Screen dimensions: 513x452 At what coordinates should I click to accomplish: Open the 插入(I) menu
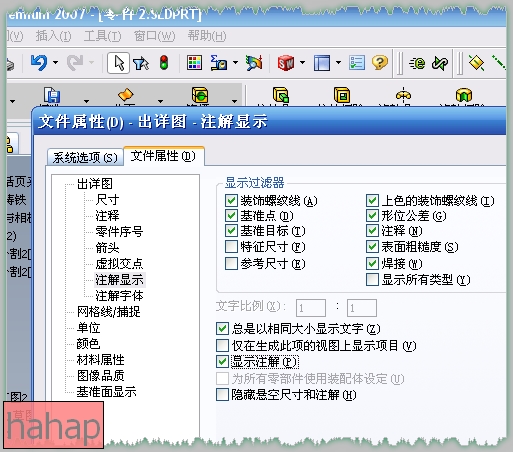click(x=53, y=36)
